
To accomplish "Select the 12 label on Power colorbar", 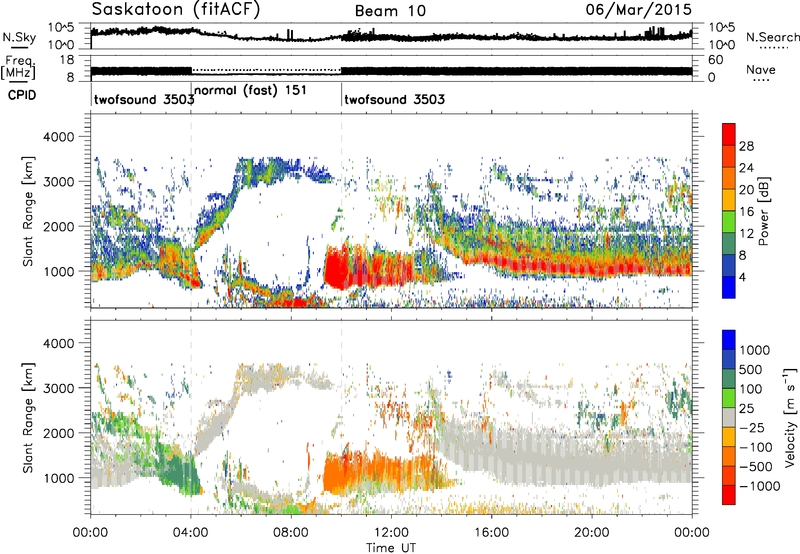I will (x=746, y=234).
